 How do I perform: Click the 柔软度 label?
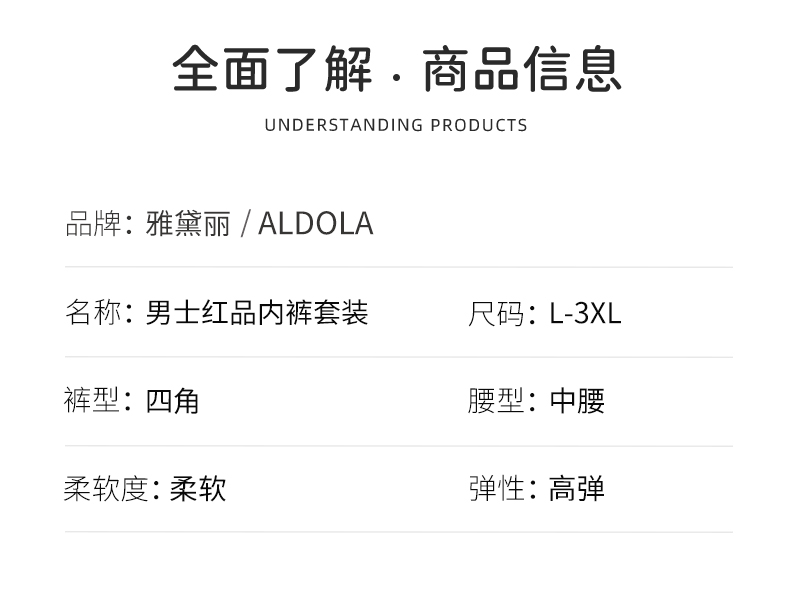[105, 489]
